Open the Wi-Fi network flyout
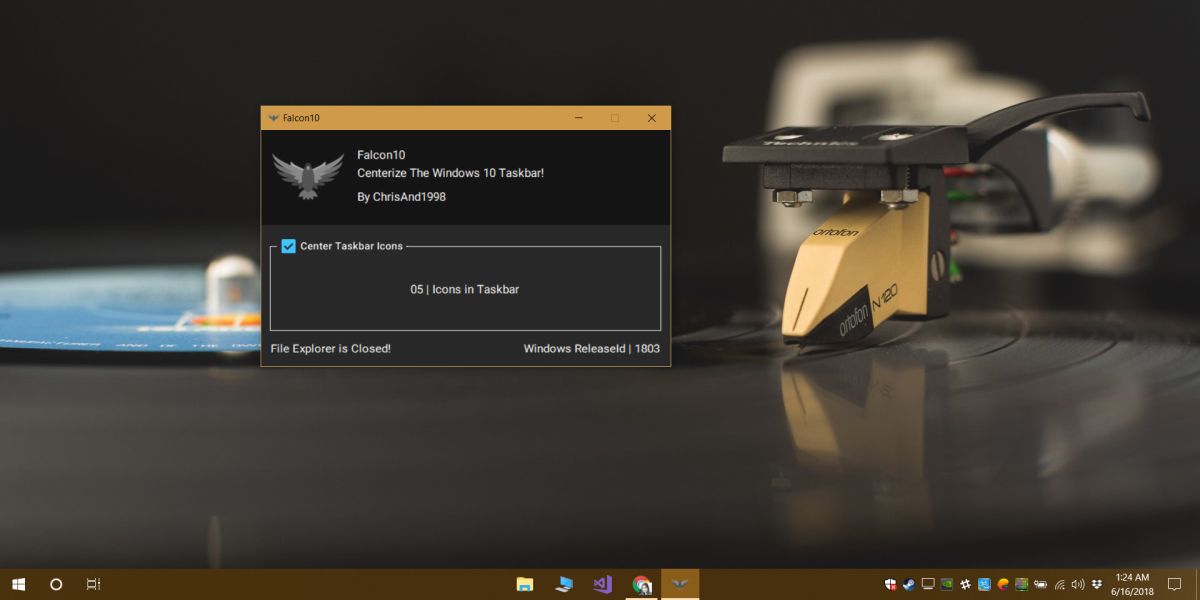The height and width of the screenshot is (600, 1200). click(x=1059, y=585)
